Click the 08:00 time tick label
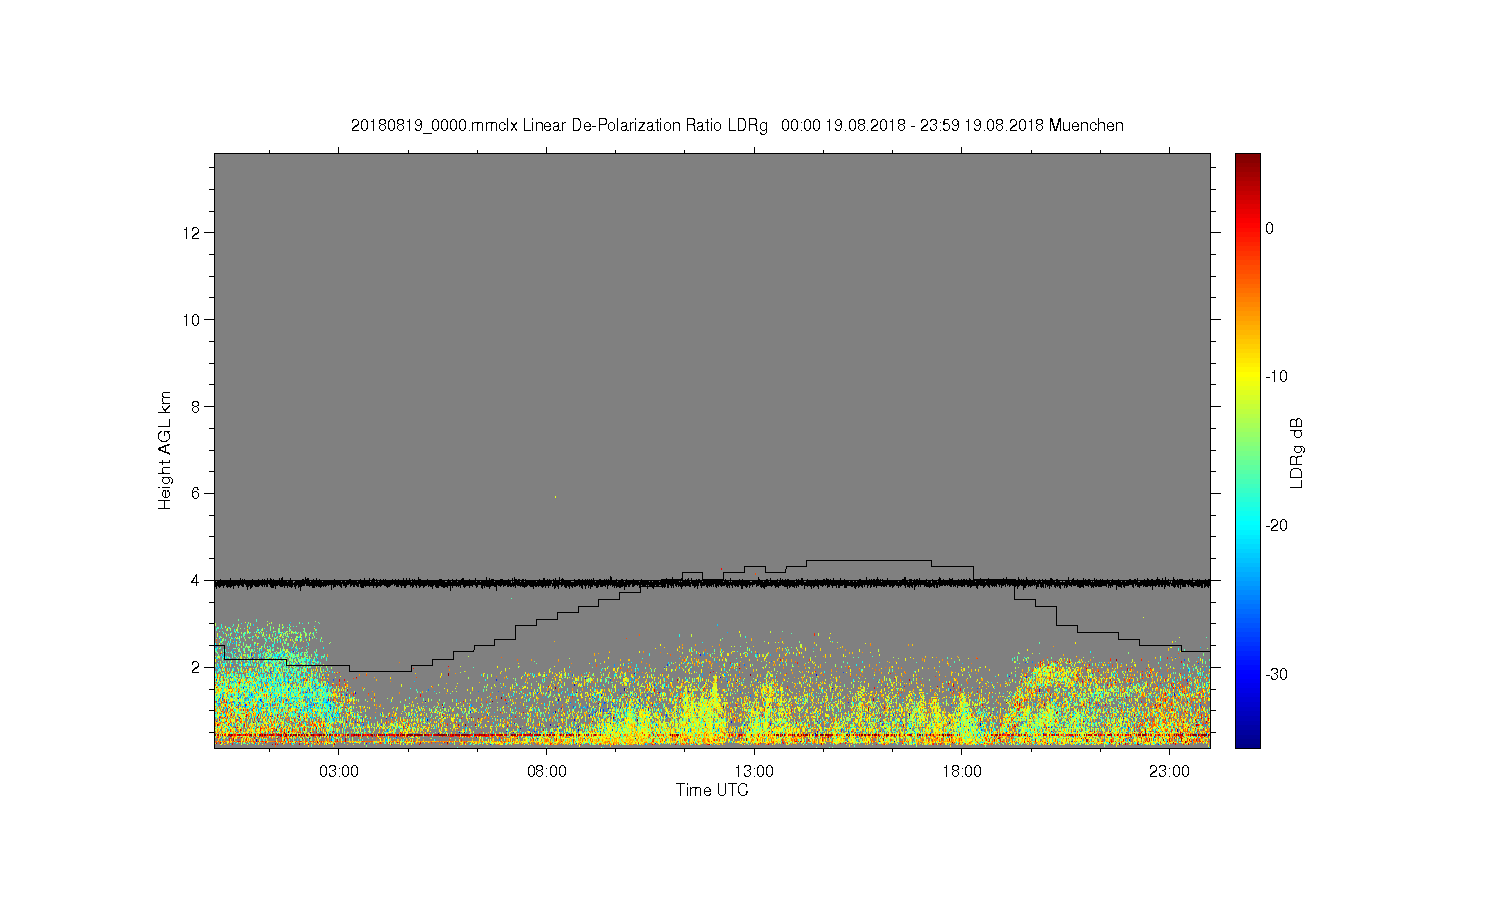Image resolution: width=1500 pixels, height=900 pixels. (x=547, y=772)
